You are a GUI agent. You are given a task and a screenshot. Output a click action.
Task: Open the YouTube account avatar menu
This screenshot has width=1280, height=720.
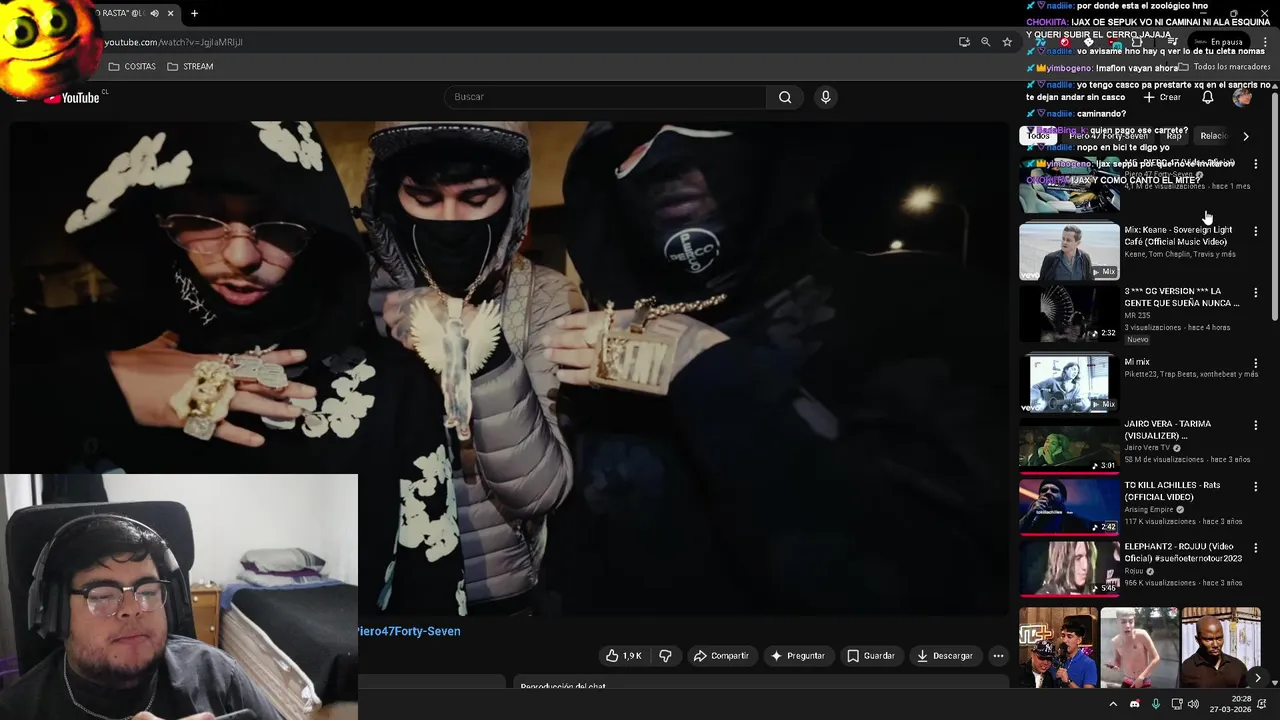point(1242,97)
